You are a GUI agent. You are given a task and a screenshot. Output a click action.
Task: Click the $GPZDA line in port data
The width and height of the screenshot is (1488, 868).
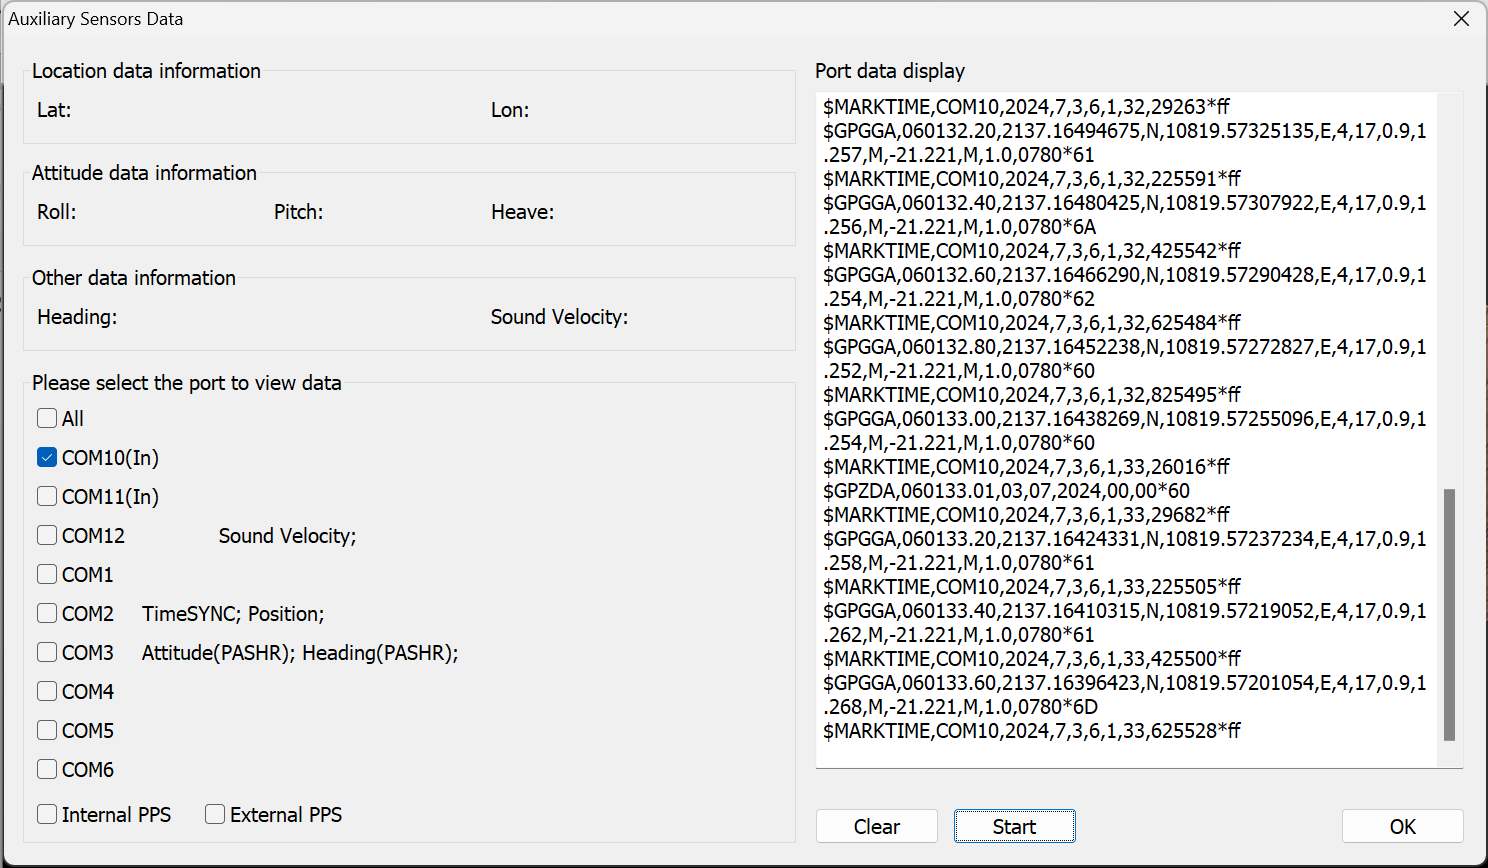pyautogui.click(x=1006, y=491)
